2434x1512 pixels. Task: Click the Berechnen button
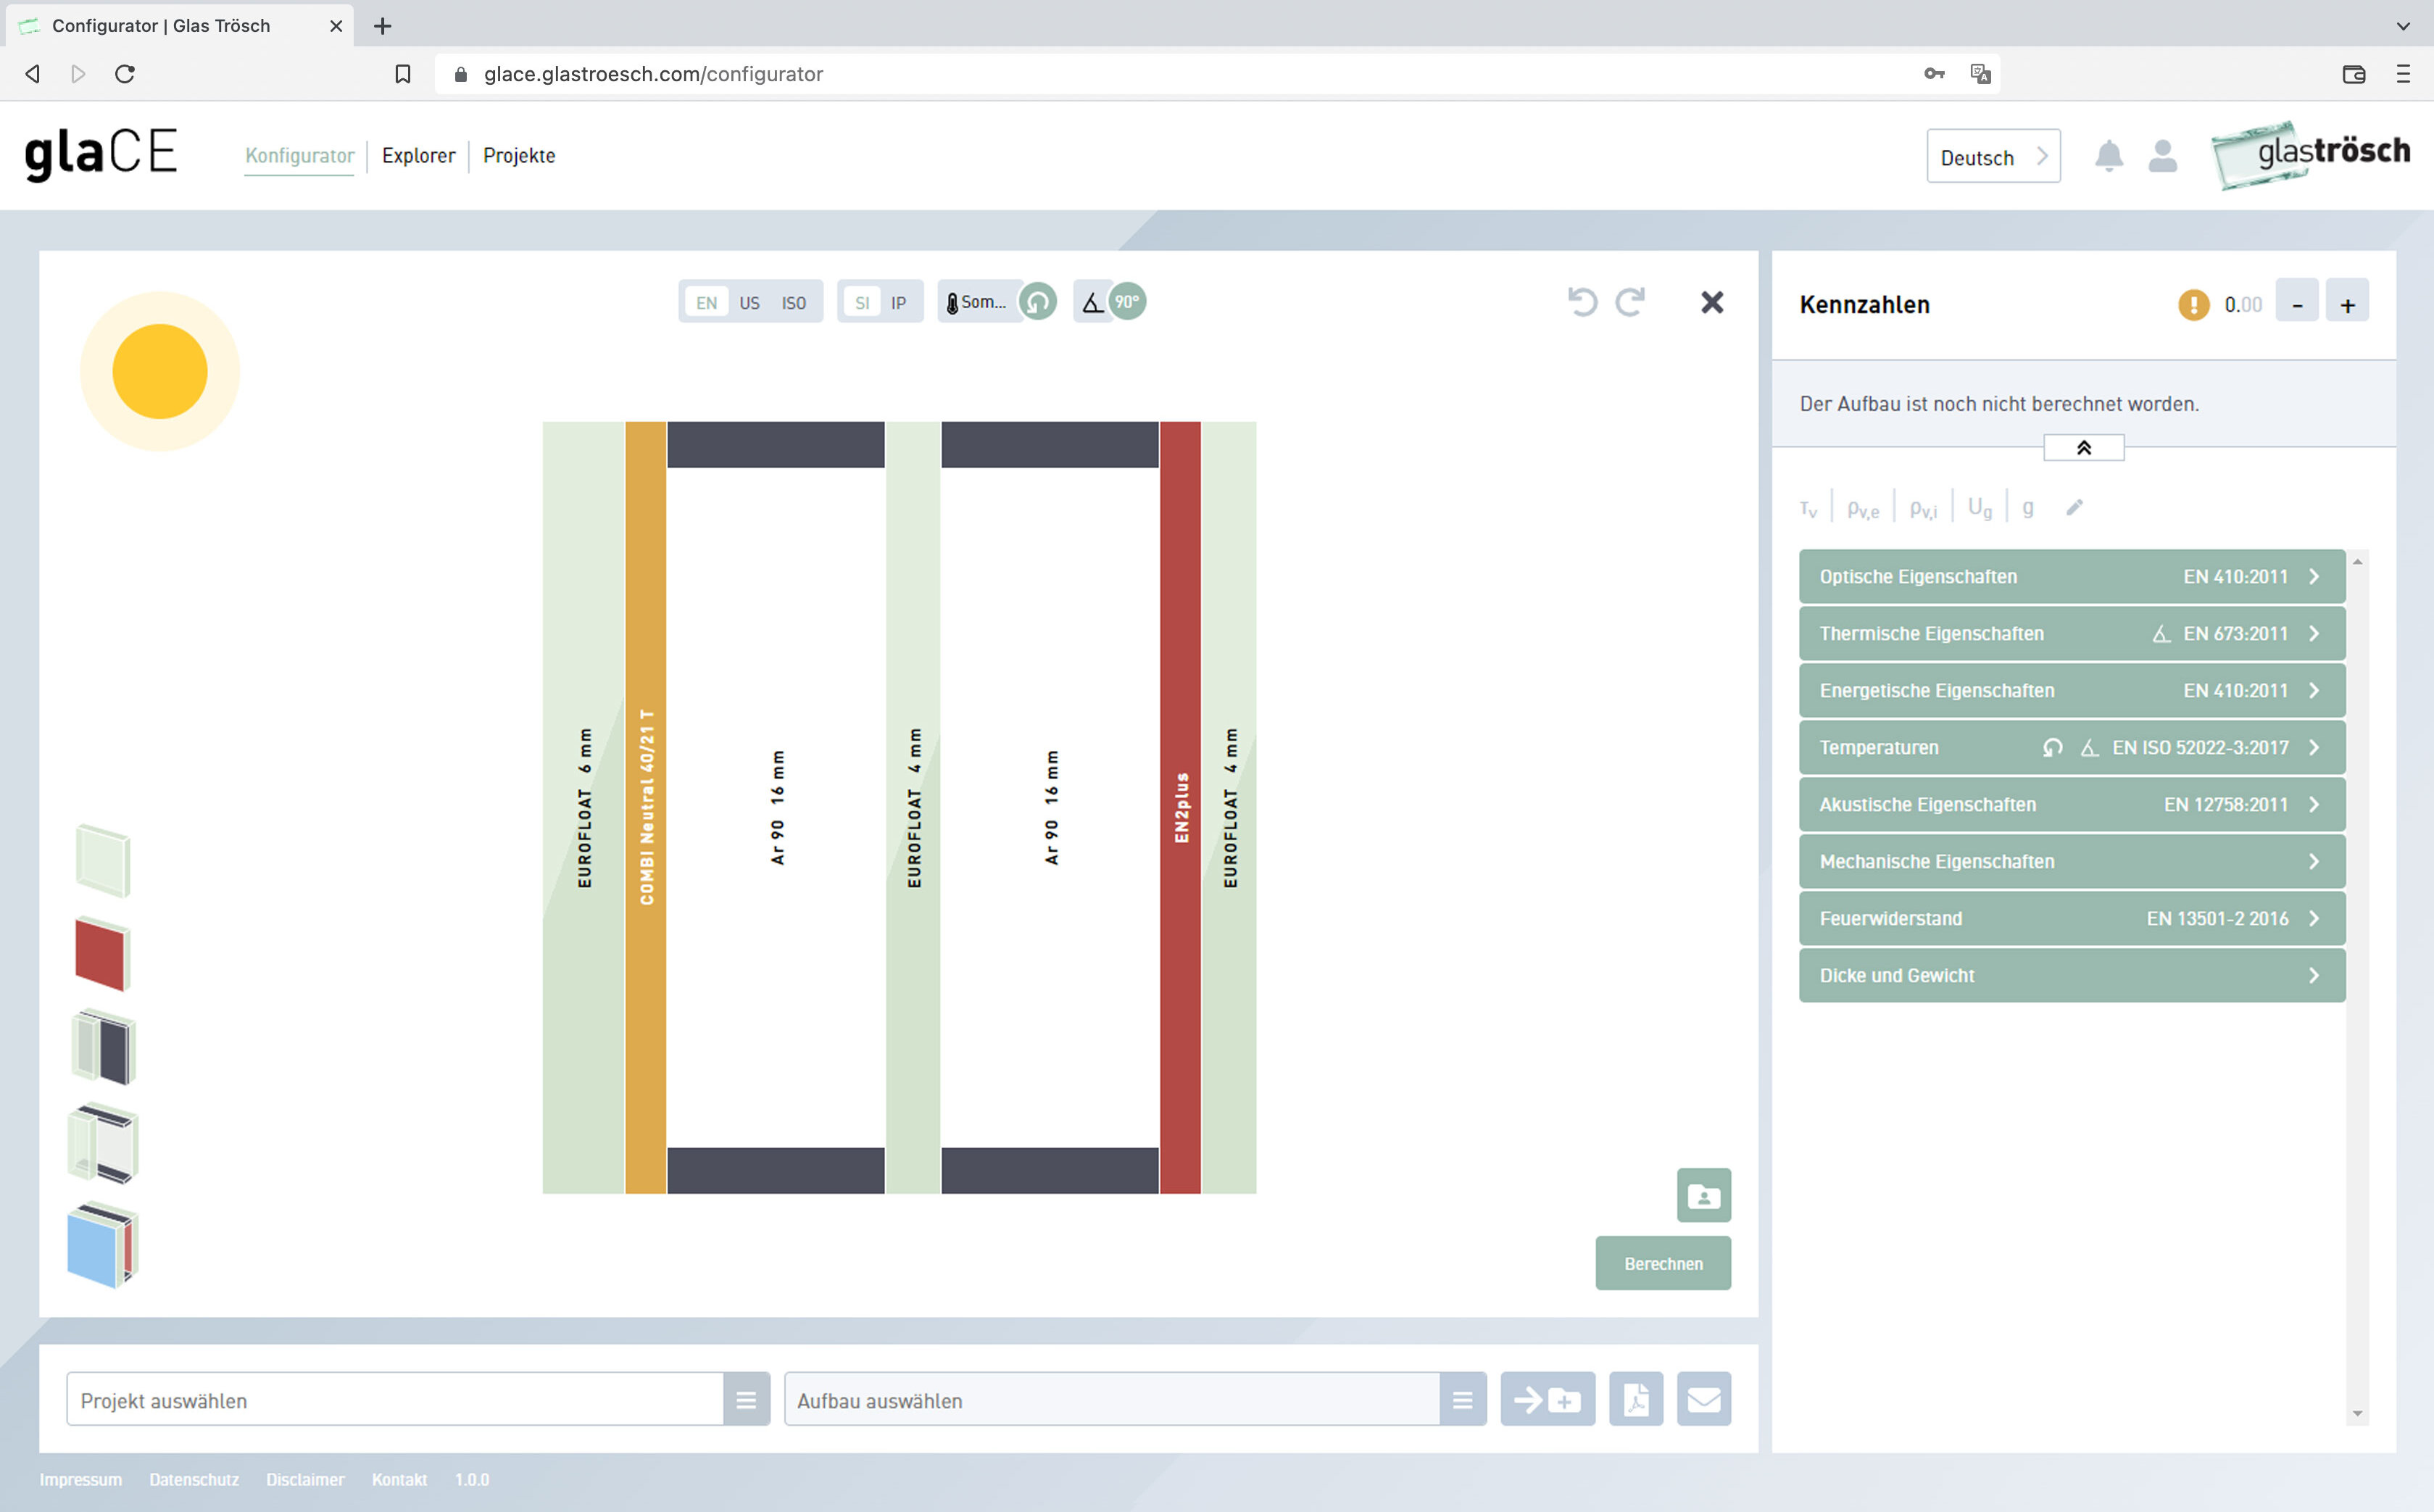pyautogui.click(x=1663, y=1264)
